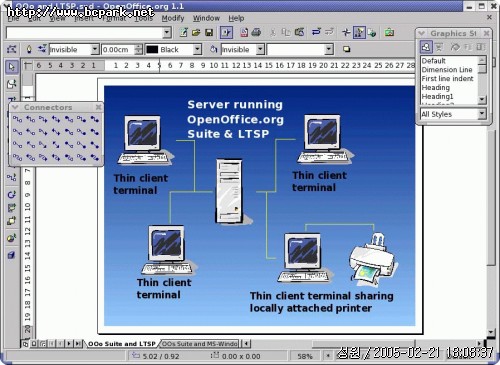500x365 pixels.
Task: Open the Insert tool with pie chart icon
Action: pos(12,238)
